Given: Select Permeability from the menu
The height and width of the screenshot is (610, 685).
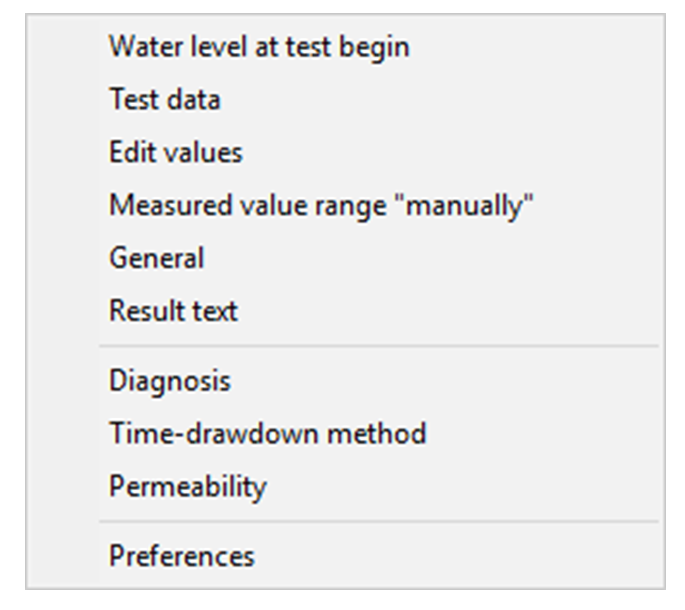Looking at the screenshot, I should pos(188,486).
